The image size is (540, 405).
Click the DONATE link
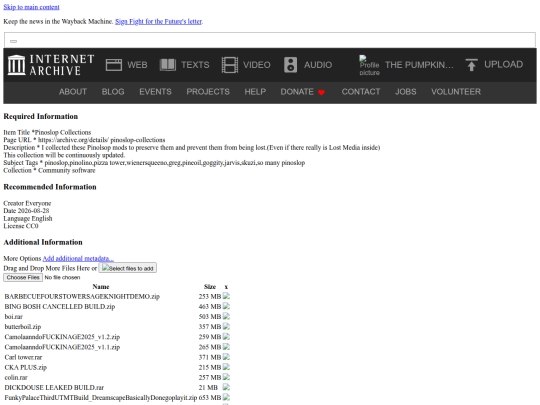[297, 92]
